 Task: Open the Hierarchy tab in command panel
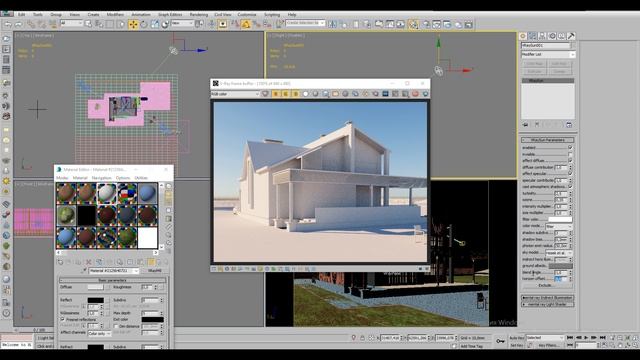542,36
